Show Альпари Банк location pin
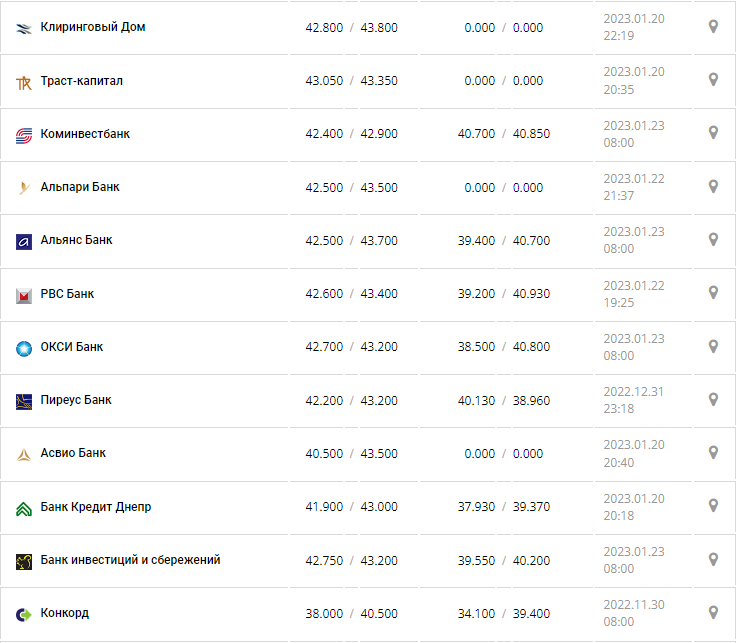737x643 pixels. click(x=713, y=187)
